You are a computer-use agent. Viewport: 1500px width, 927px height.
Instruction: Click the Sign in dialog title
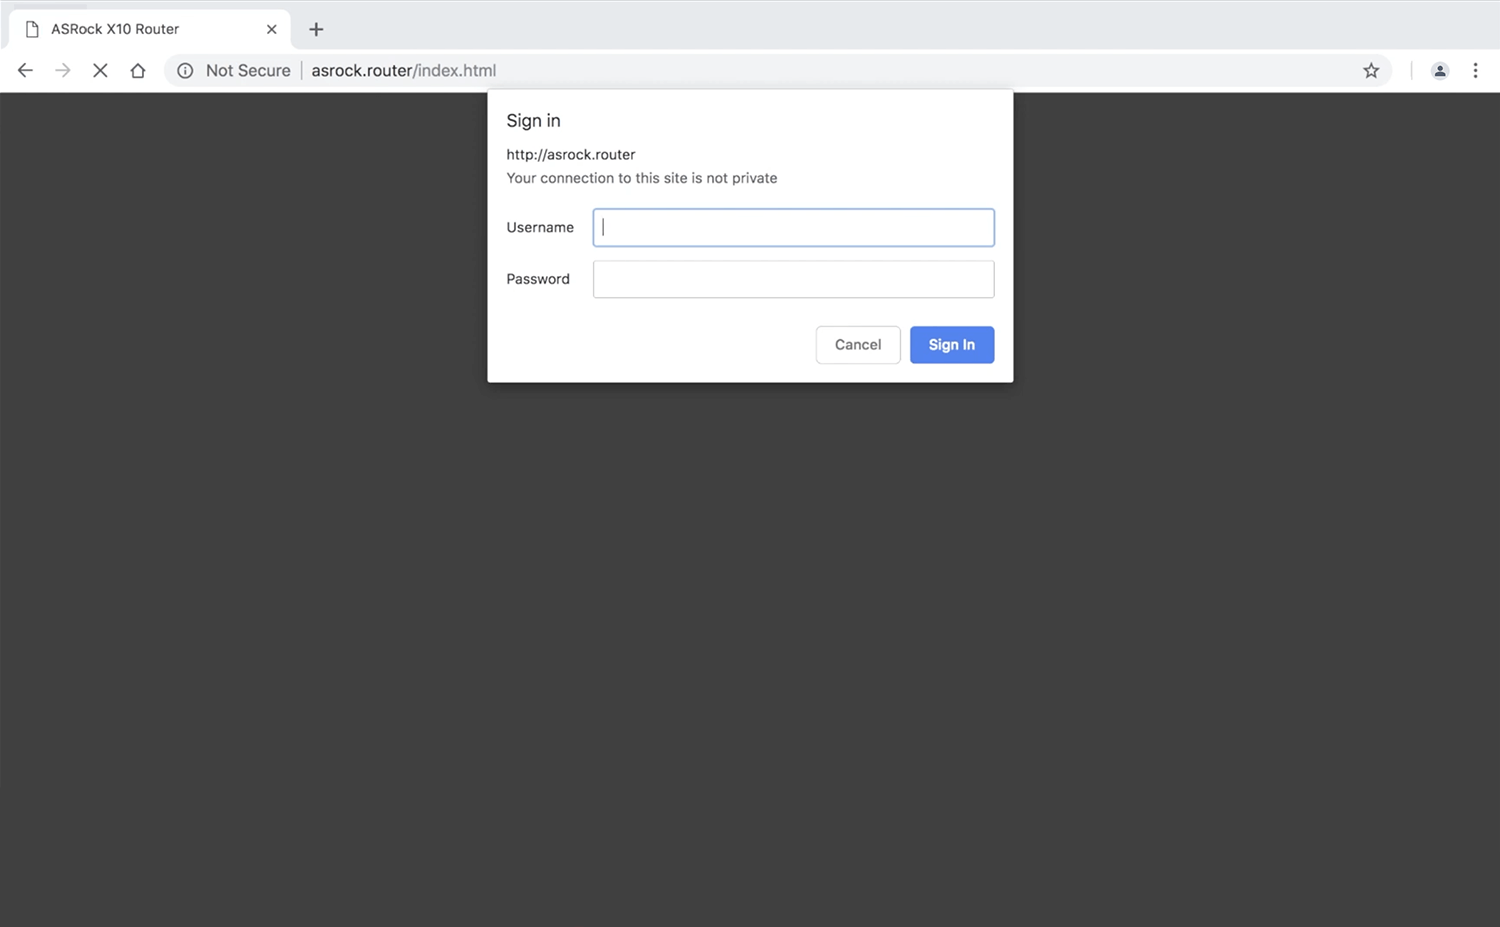[533, 120]
